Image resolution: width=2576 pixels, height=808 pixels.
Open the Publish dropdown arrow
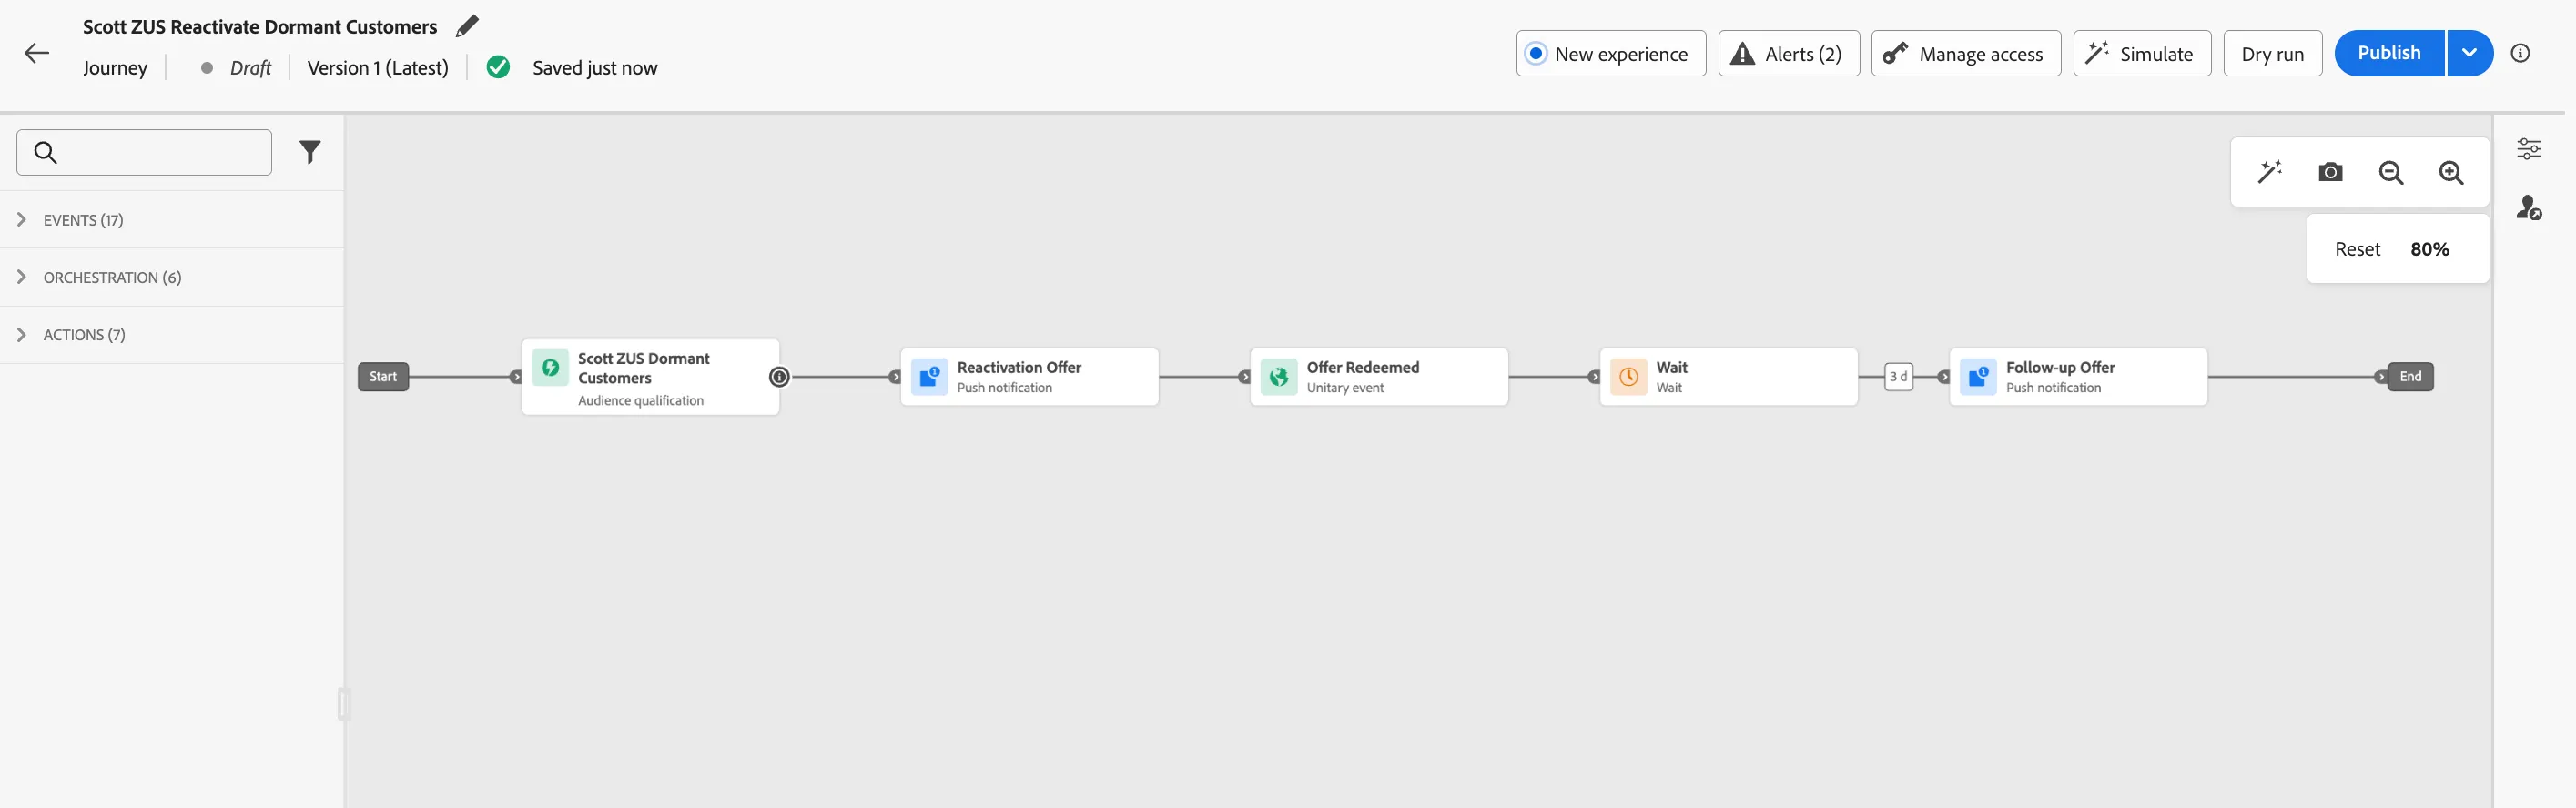coord(2470,53)
